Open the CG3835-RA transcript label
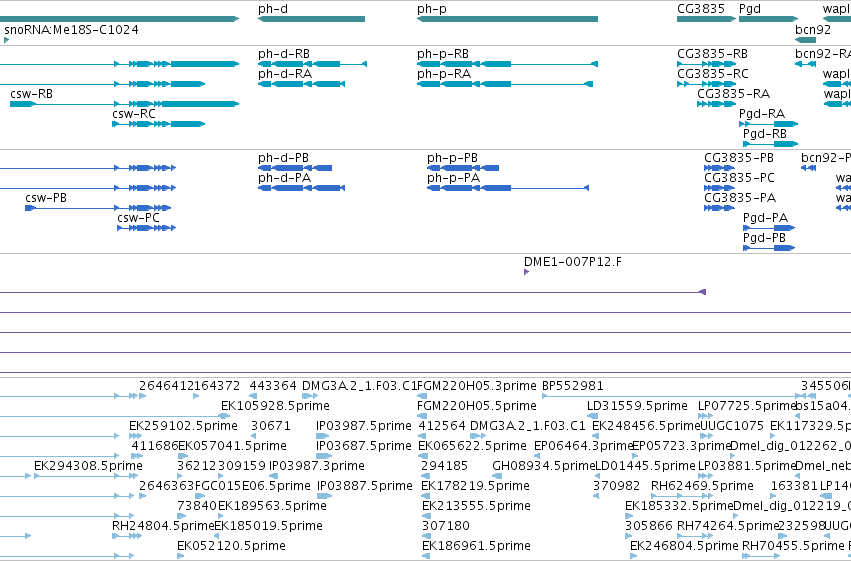The image size is (851, 561). click(733, 94)
